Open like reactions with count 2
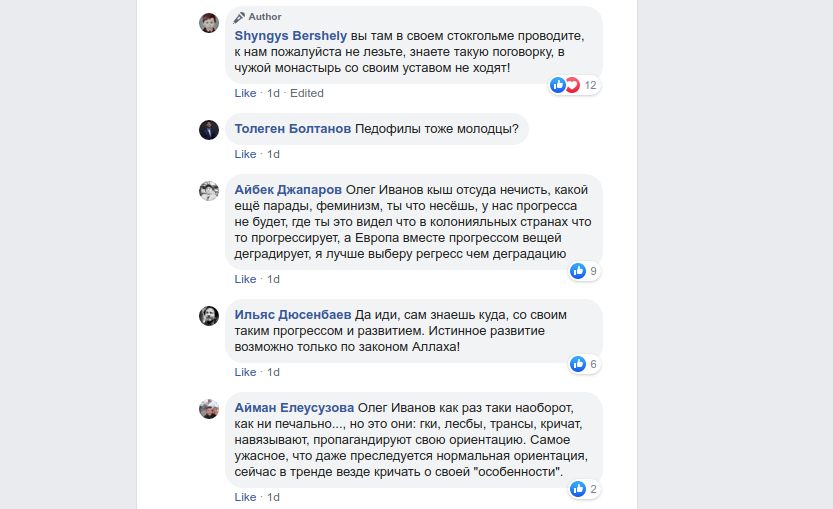 click(x=584, y=489)
